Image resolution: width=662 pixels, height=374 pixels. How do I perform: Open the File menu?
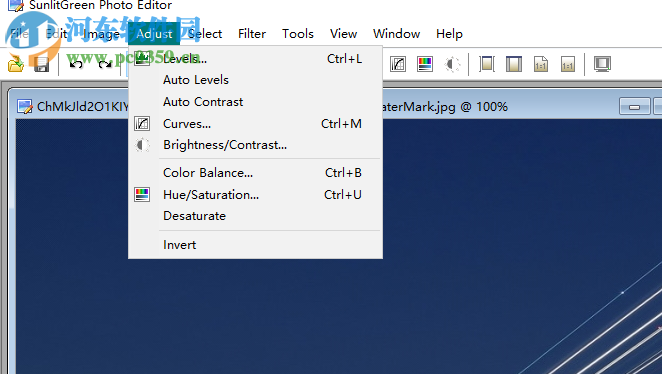pyautogui.click(x=19, y=34)
